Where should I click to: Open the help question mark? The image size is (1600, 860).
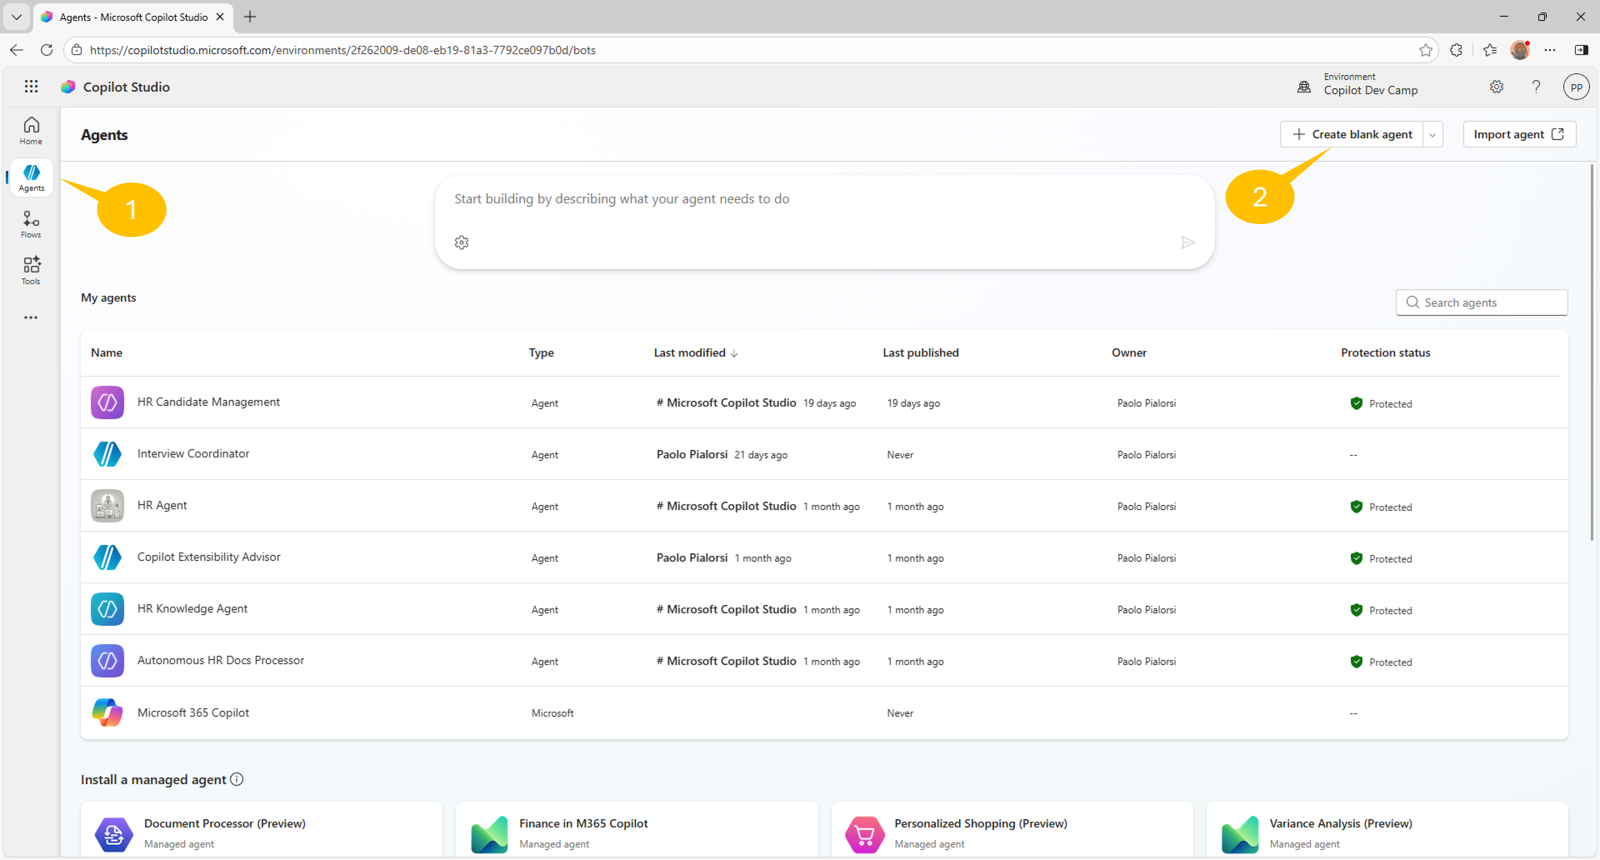[1536, 87]
